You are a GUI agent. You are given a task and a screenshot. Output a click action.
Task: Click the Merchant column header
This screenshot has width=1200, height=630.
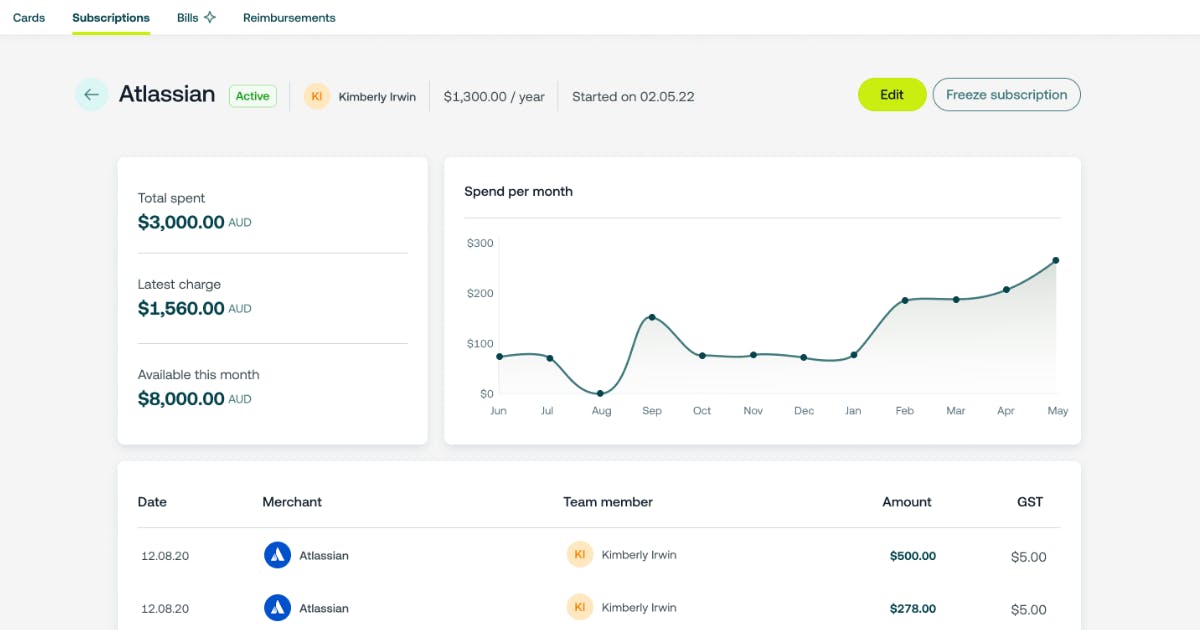(x=292, y=501)
